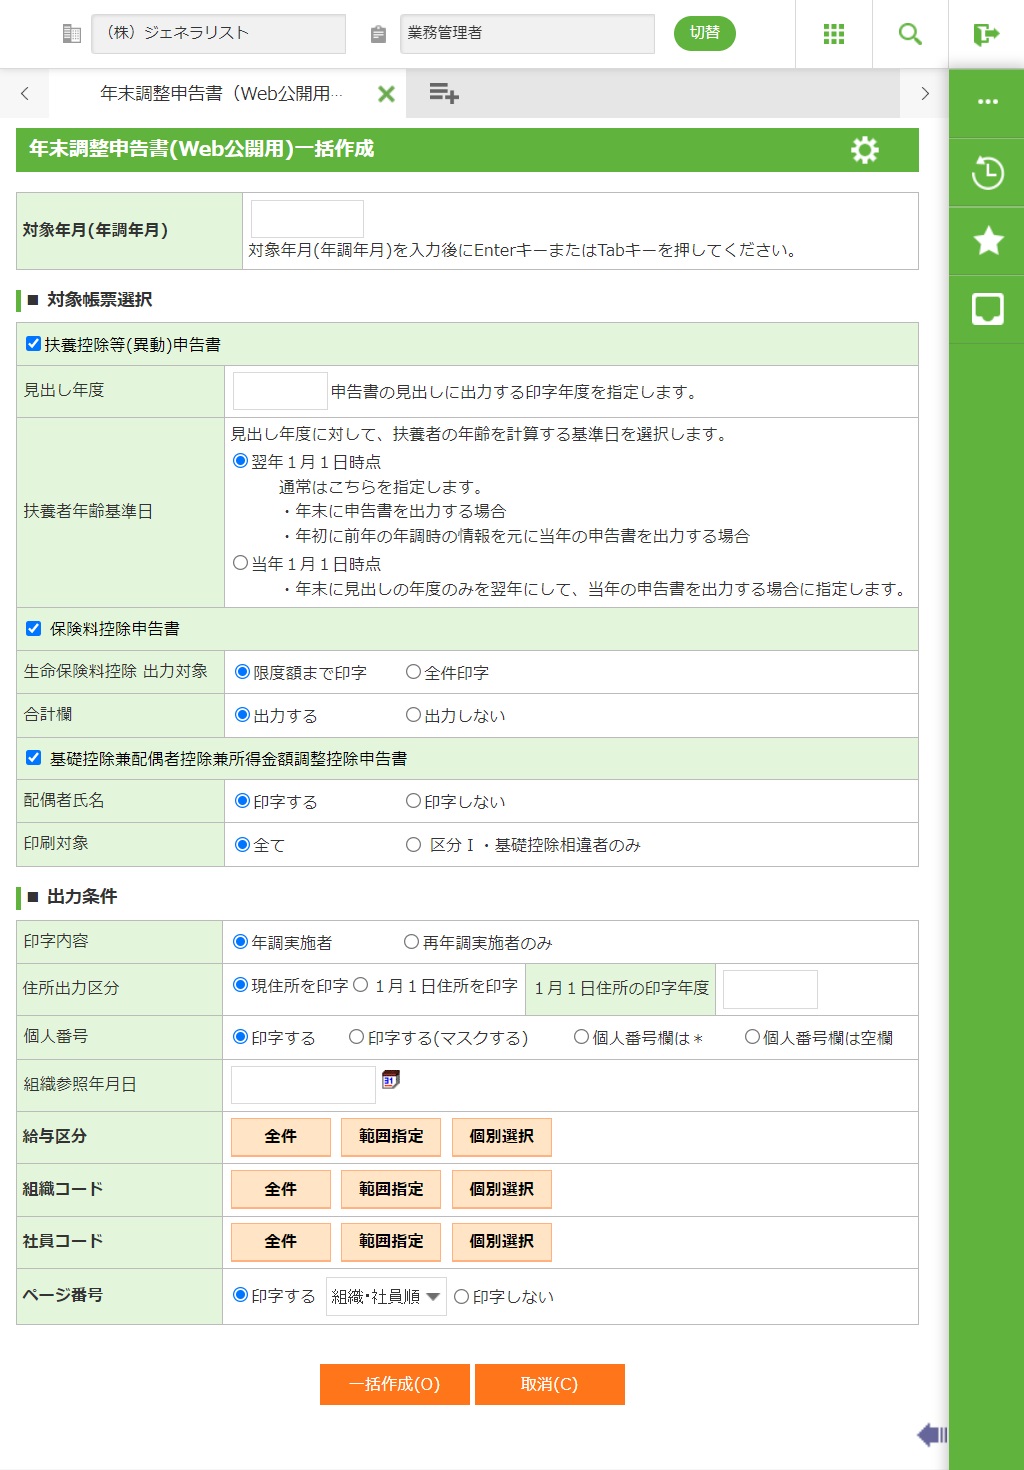Viewport: 1024px width, 1470px height.
Task: Open the apps grid menu icon
Action: point(833,34)
